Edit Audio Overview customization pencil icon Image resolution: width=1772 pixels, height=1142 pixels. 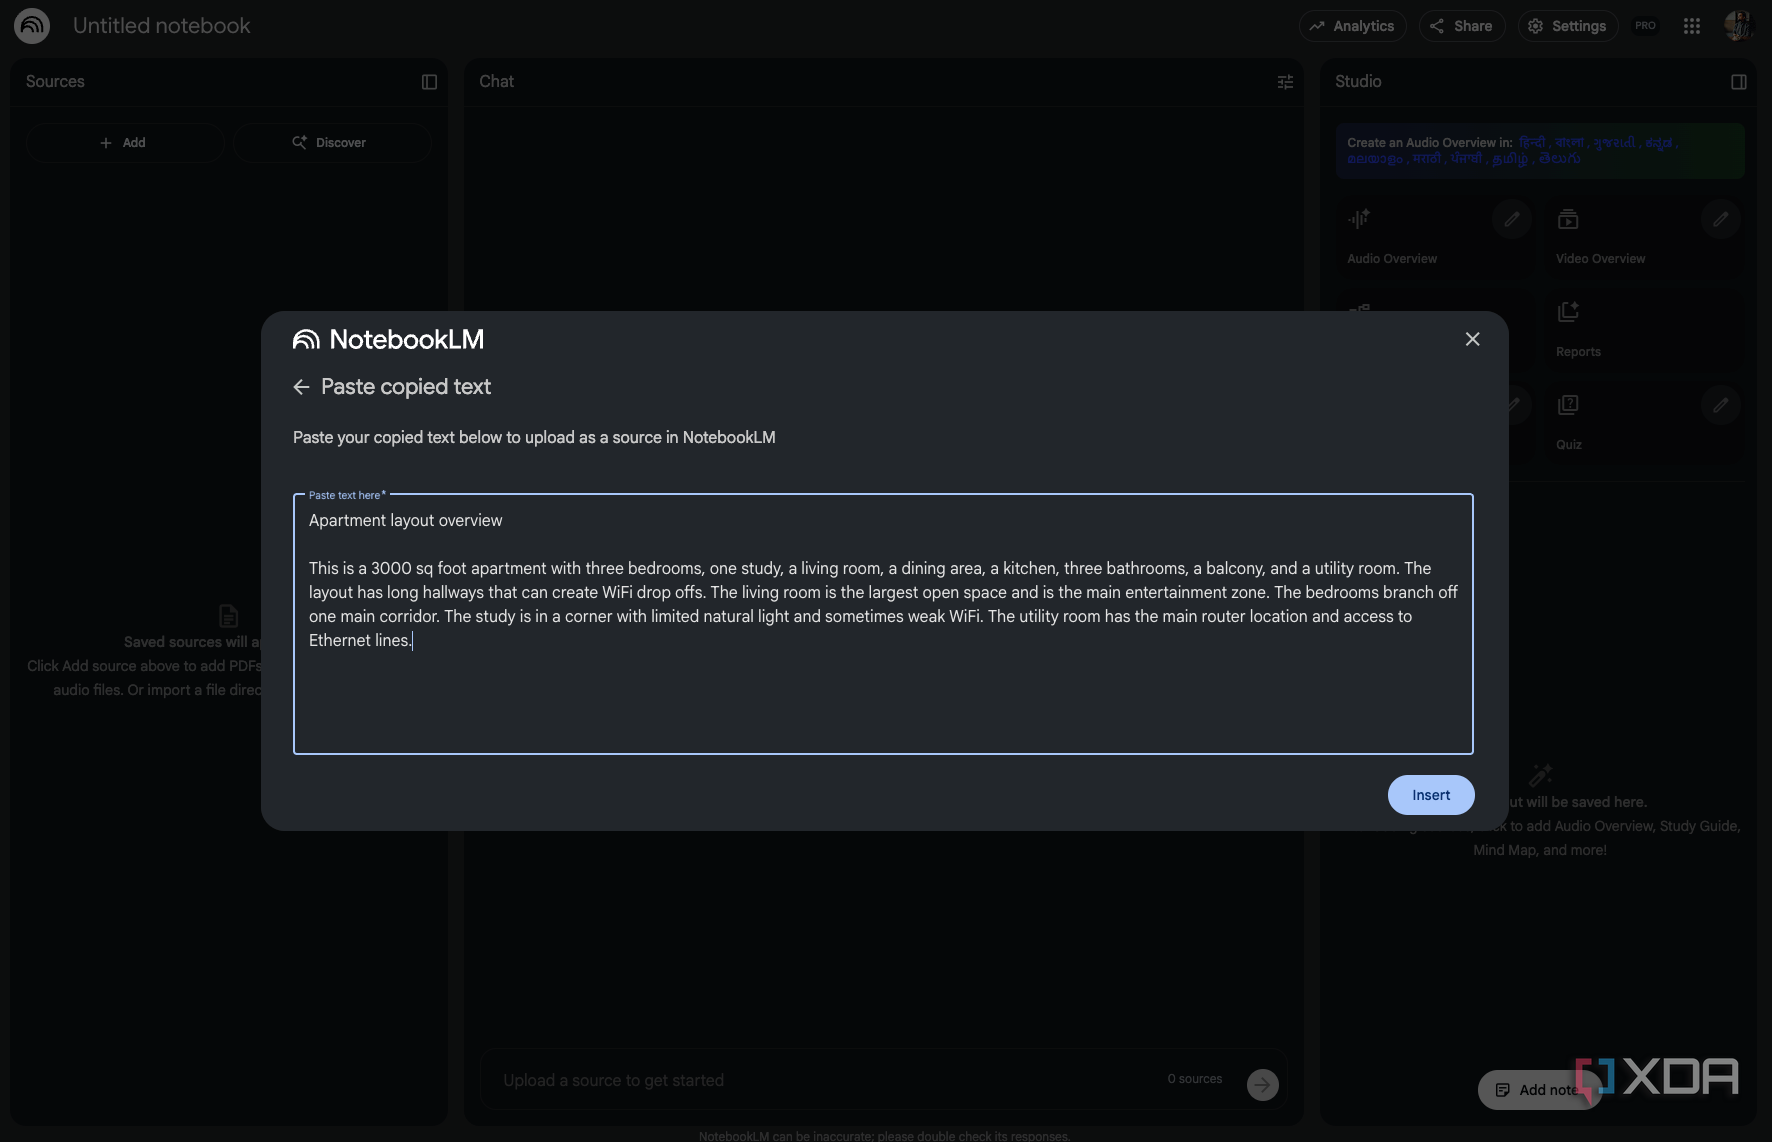click(x=1512, y=219)
